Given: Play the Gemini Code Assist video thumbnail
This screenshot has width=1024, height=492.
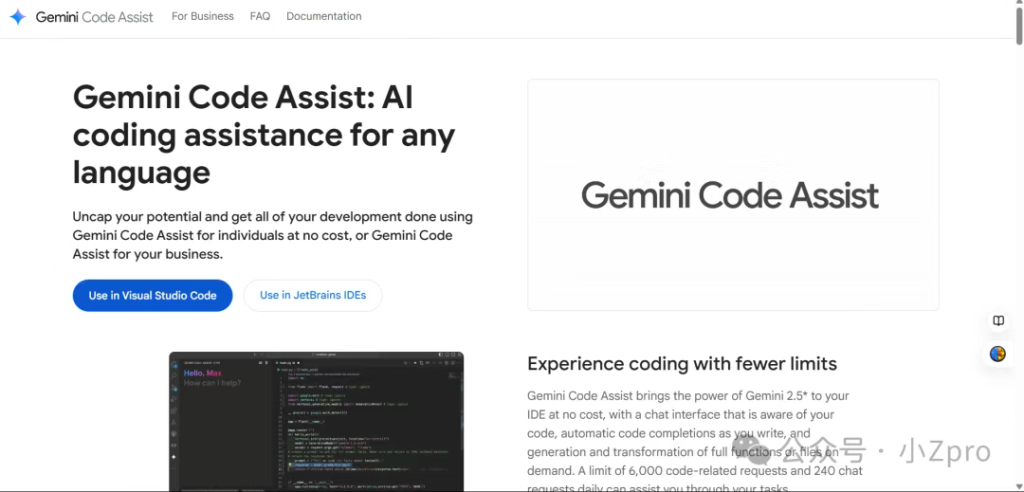Looking at the screenshot, I should tap(733, 195).
